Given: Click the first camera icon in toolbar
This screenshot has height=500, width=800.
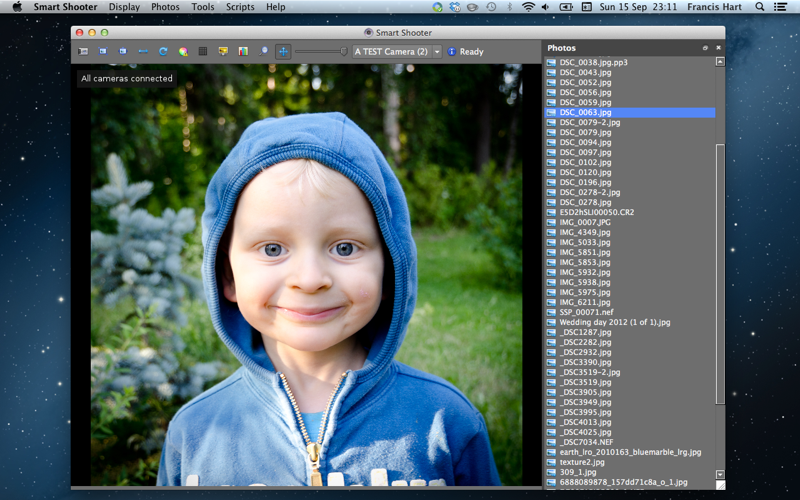Looking at the screenshot, I should tap(83, 51).
